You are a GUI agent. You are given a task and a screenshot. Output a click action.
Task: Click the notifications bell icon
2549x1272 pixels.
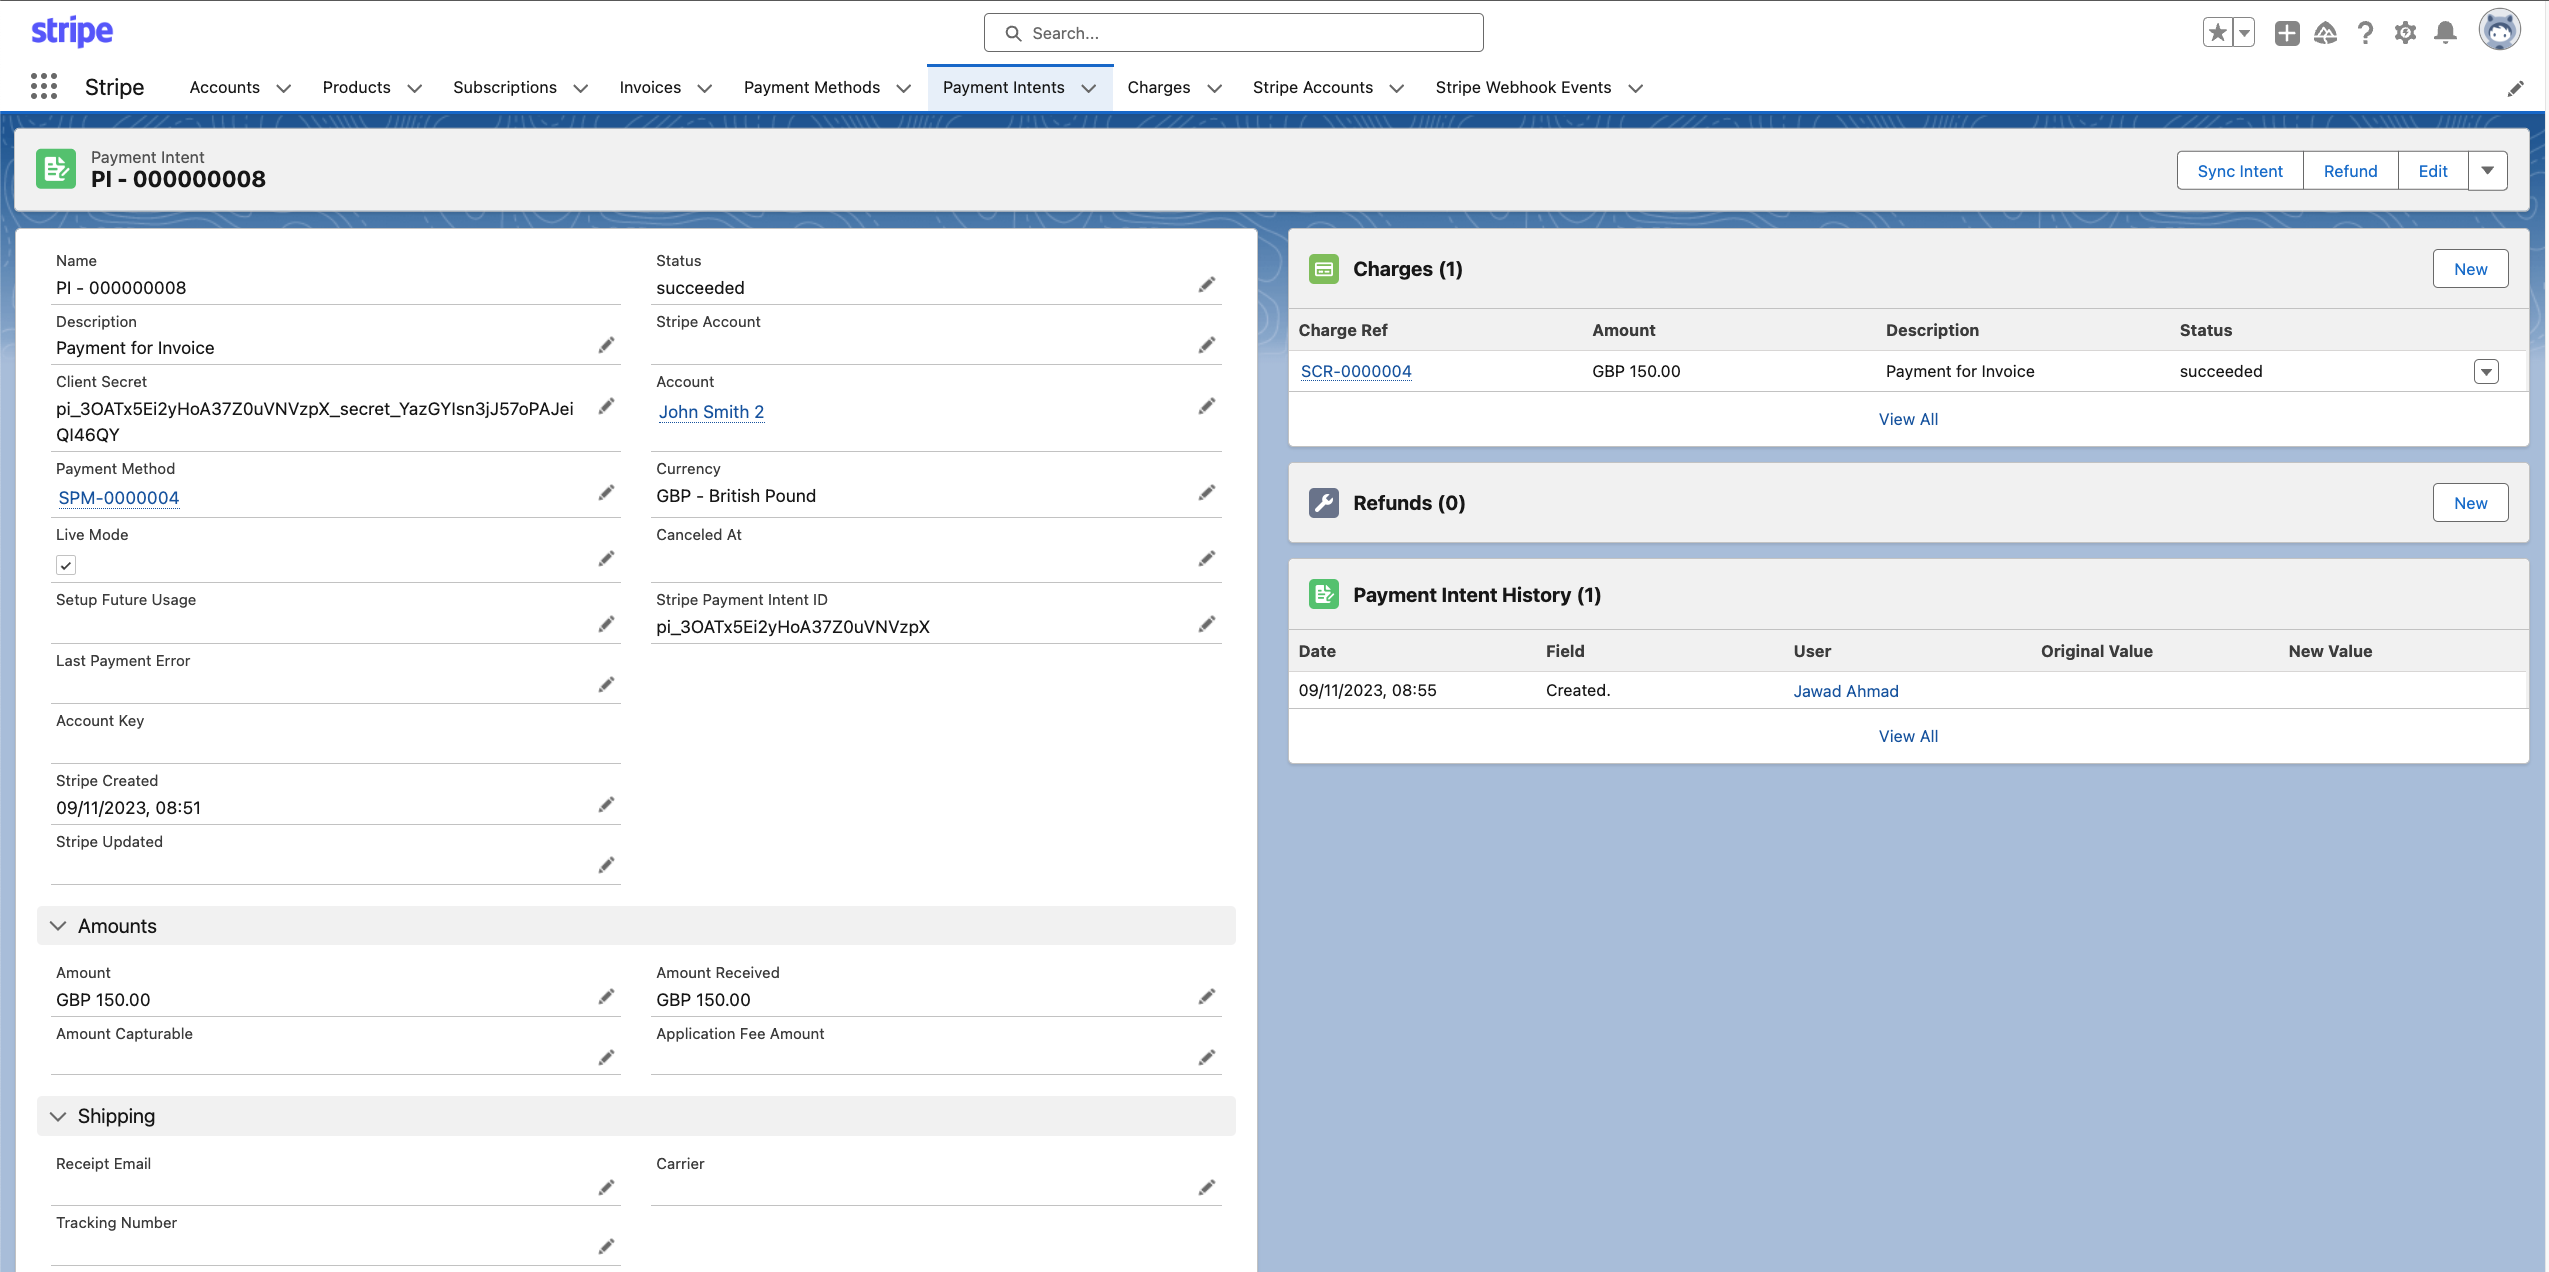(x=2445, y=33)
